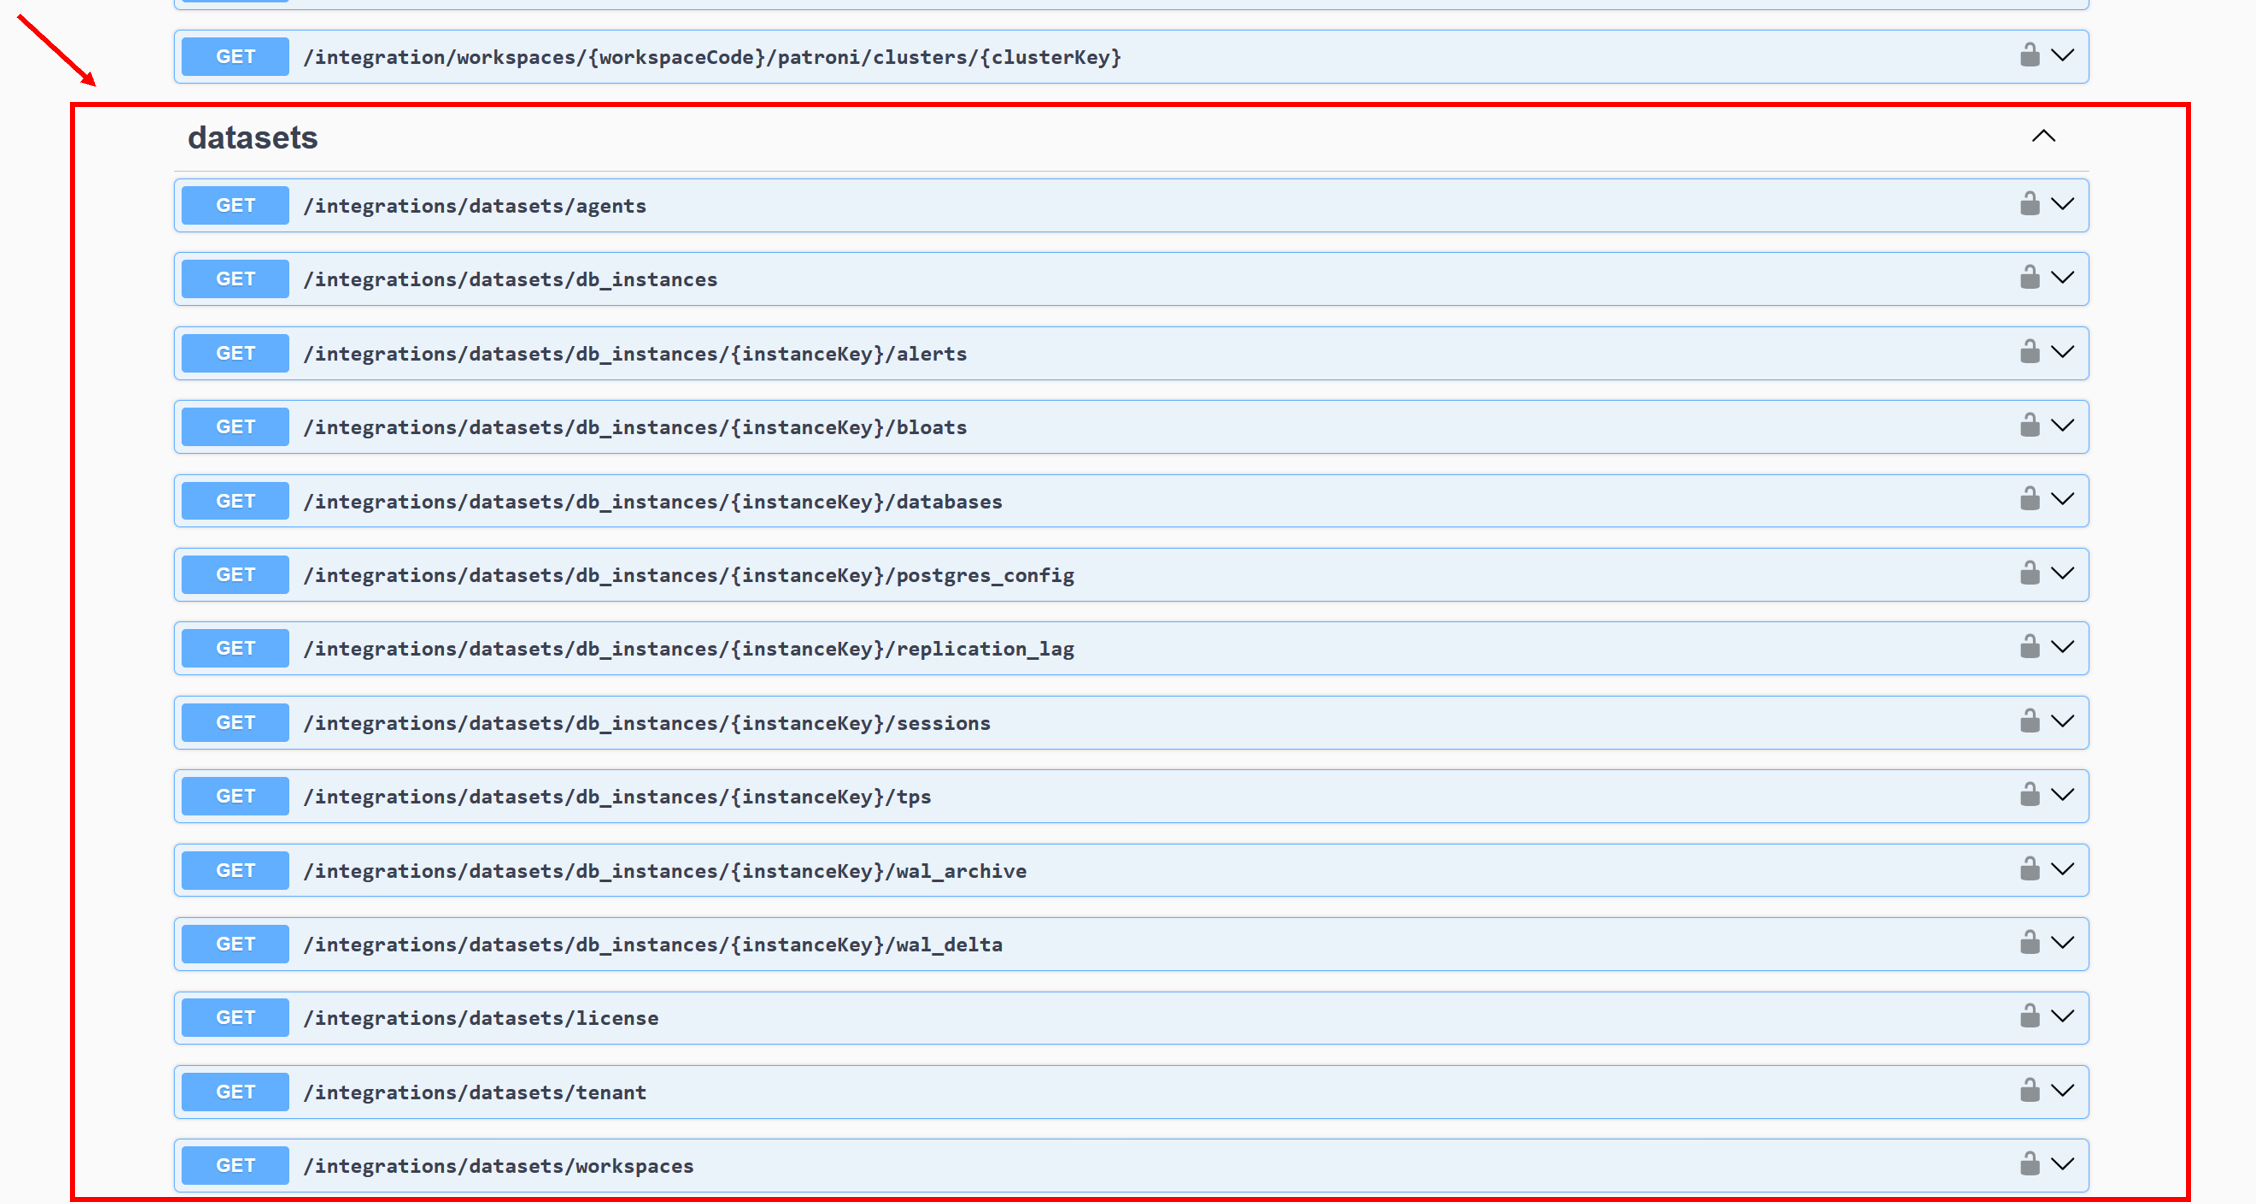Screen dimensions: 2256x1204
Task: Click lock icon on the wal_archive endpoint
Action: [x=2029, y=869]
